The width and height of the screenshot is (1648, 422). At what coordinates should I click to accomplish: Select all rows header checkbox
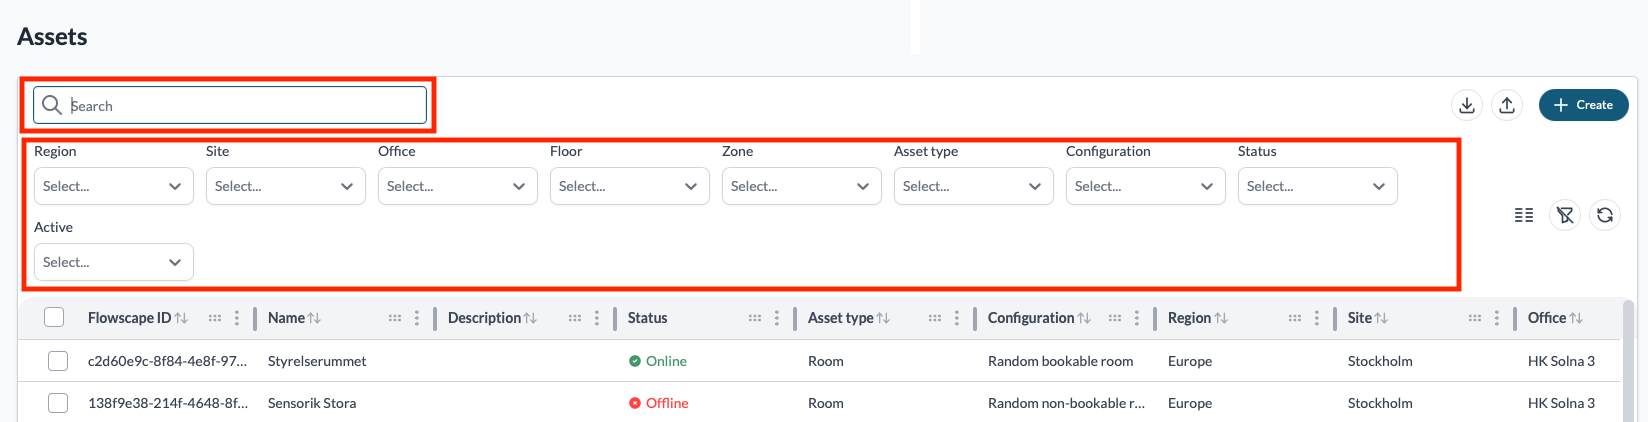[x=54, y=317]
